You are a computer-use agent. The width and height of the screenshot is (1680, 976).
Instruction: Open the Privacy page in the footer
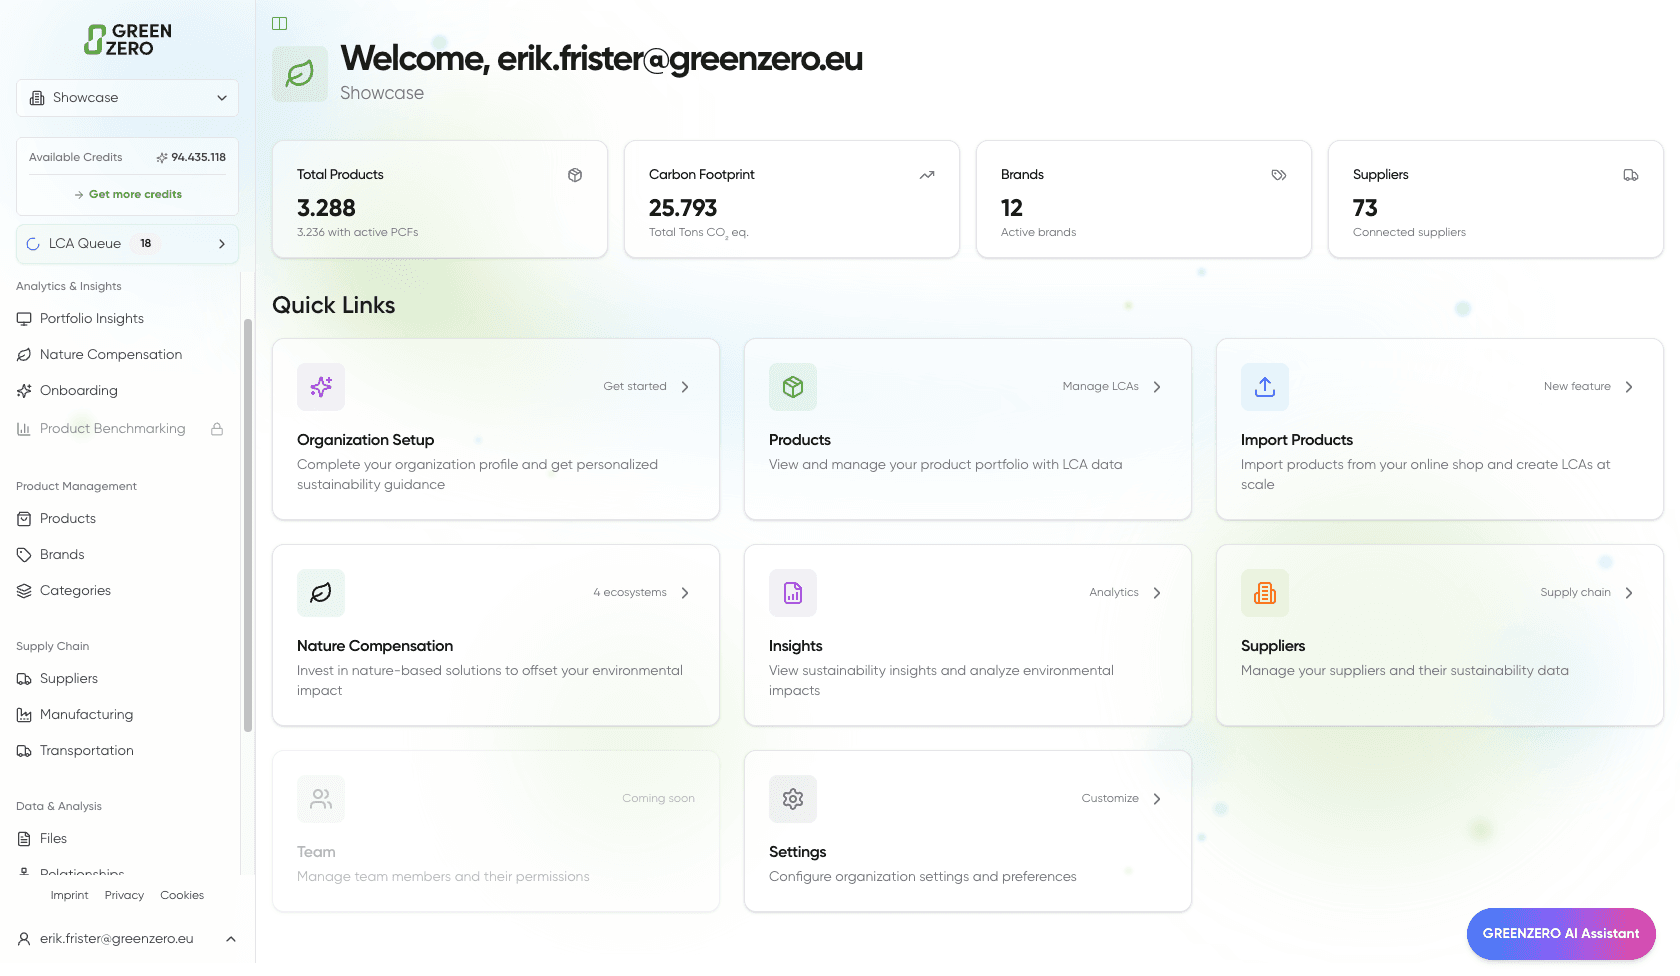(124, 895)
